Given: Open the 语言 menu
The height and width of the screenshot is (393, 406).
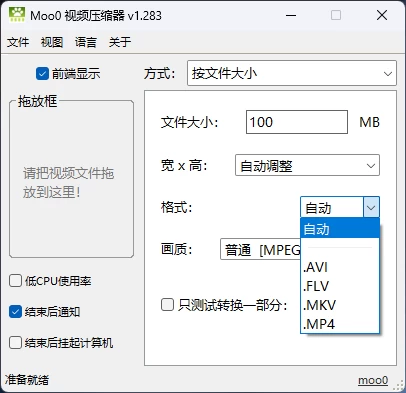Looking at the screenshot, I should click(x=86, y=42).
